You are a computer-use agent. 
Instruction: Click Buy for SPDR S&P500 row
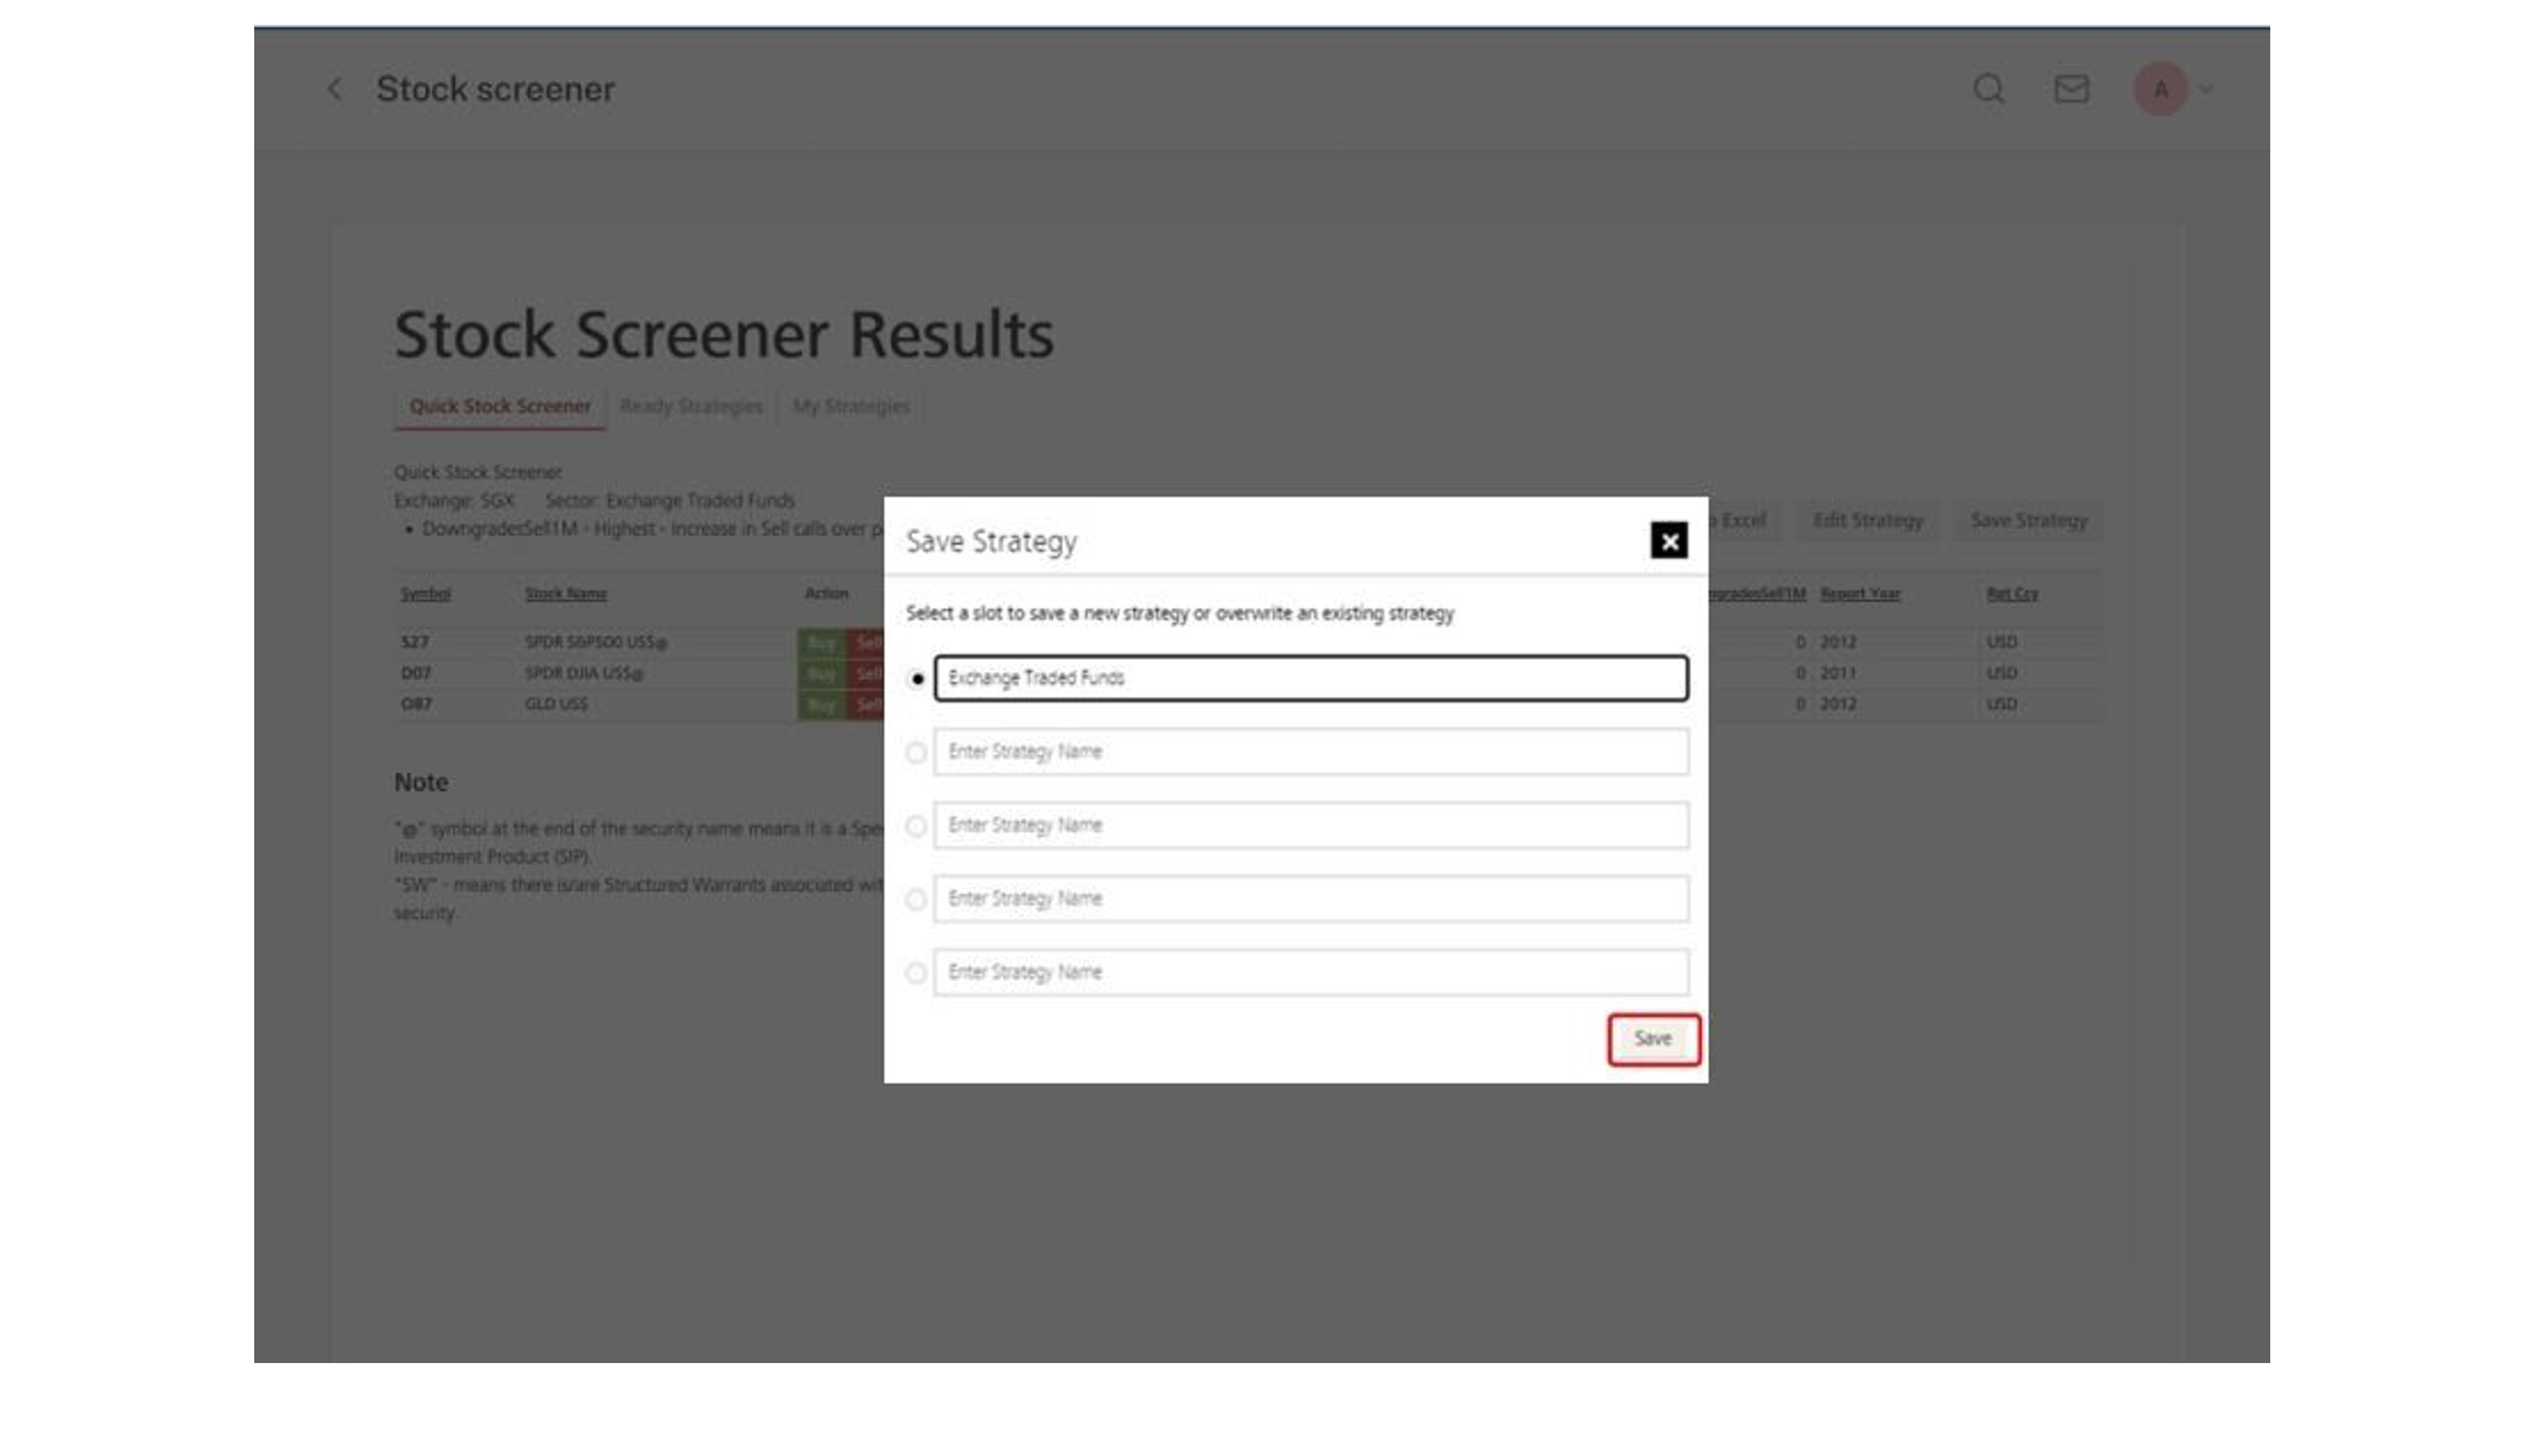(x=821, y=642)
